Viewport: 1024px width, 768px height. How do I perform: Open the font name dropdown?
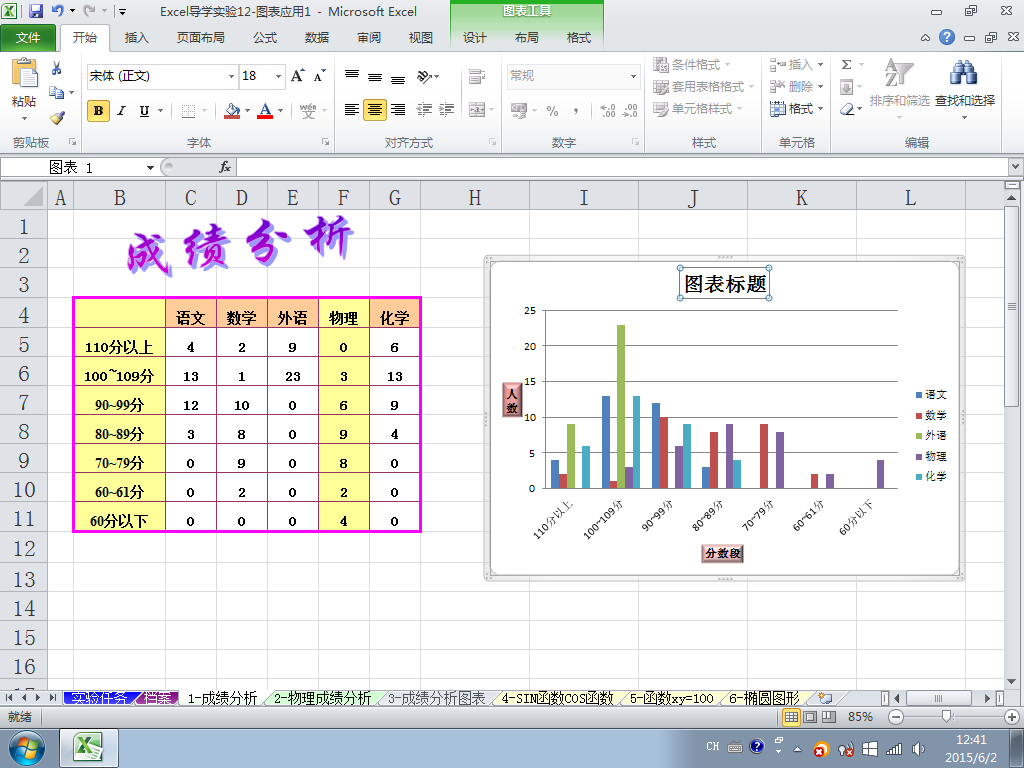(x=231, y=77)
